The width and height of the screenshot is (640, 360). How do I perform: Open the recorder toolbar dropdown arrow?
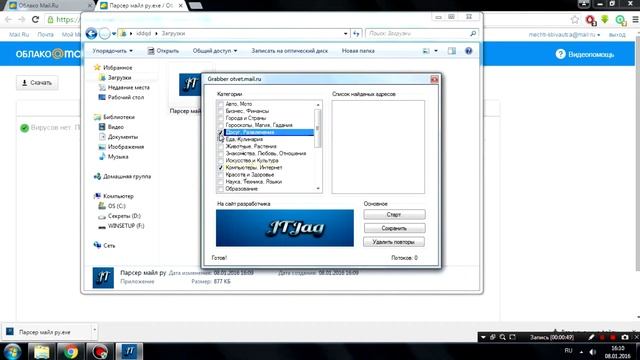click(x=483, y=337)
